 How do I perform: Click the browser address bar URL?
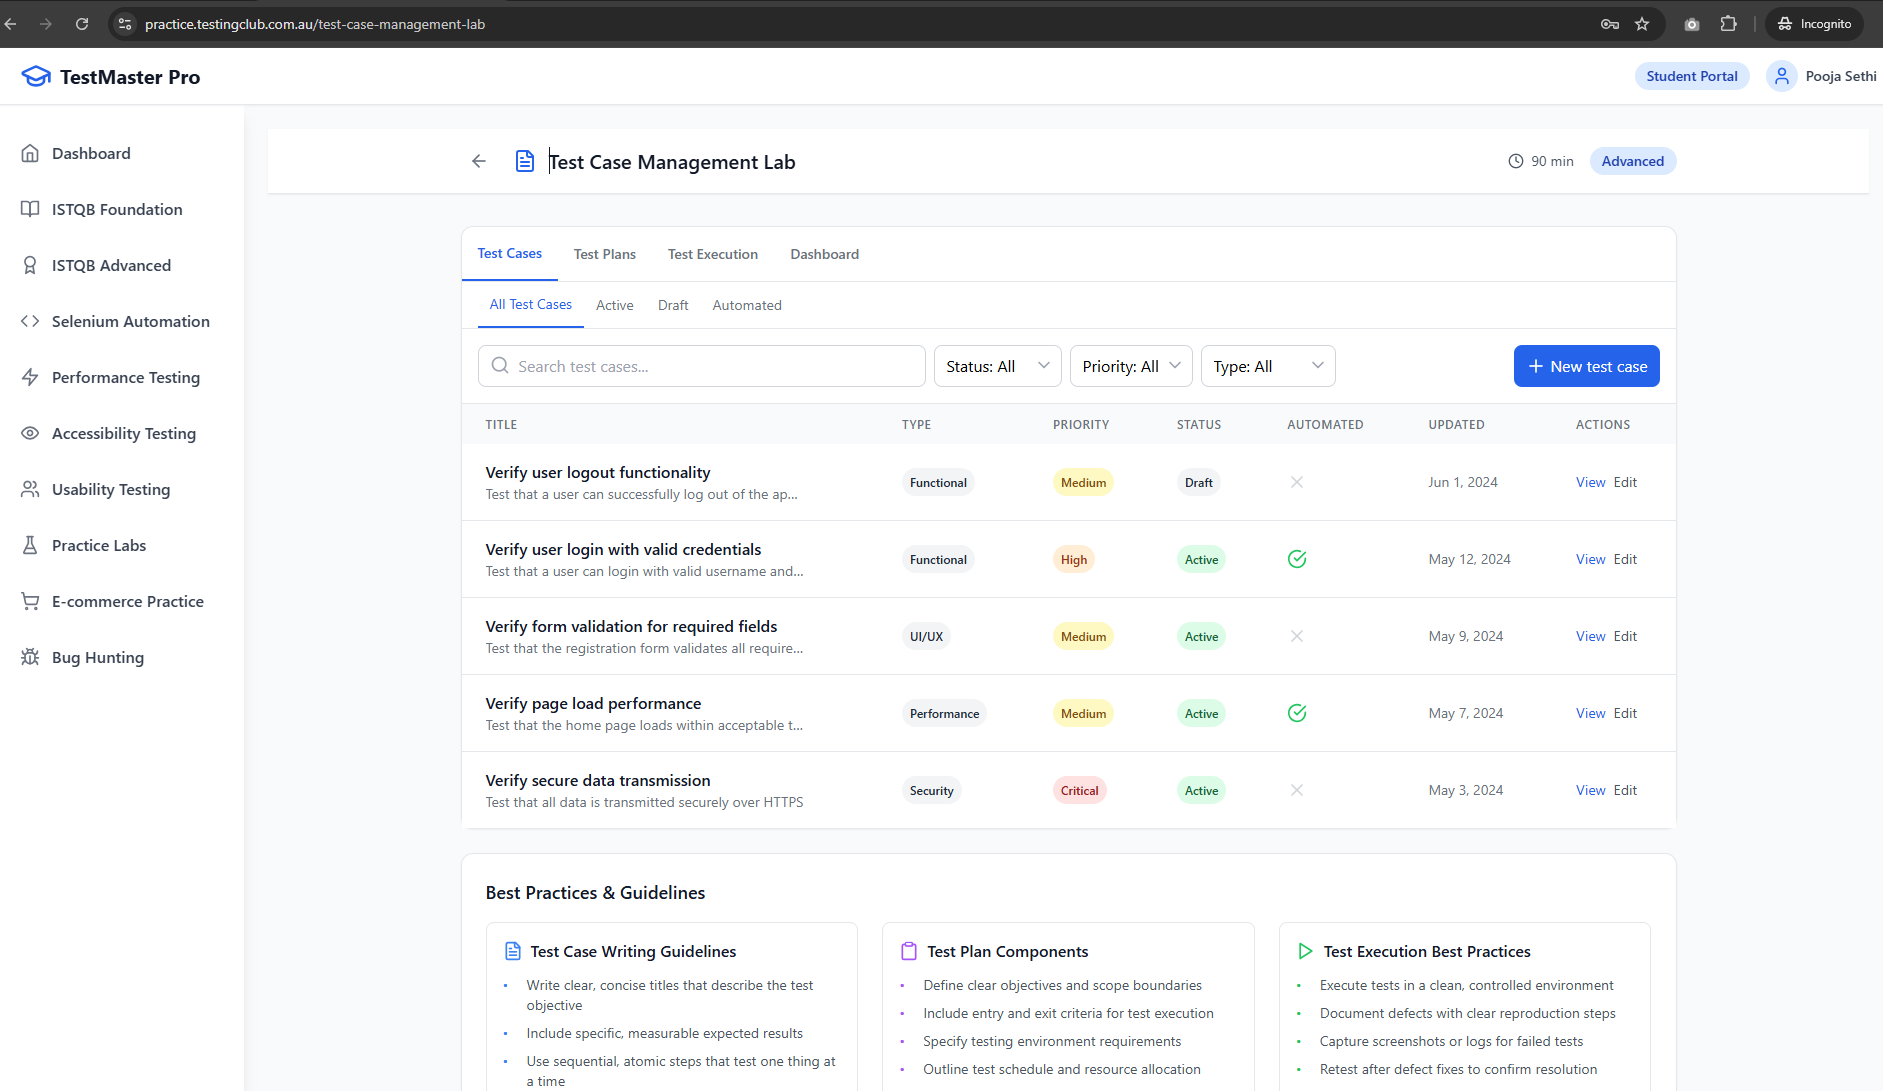[x=315, y=24]
